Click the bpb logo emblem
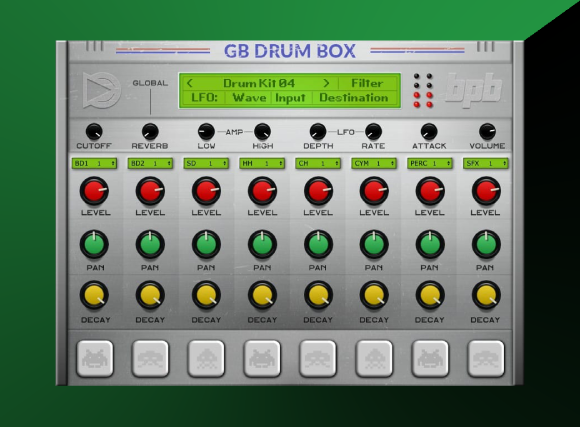 474,89
